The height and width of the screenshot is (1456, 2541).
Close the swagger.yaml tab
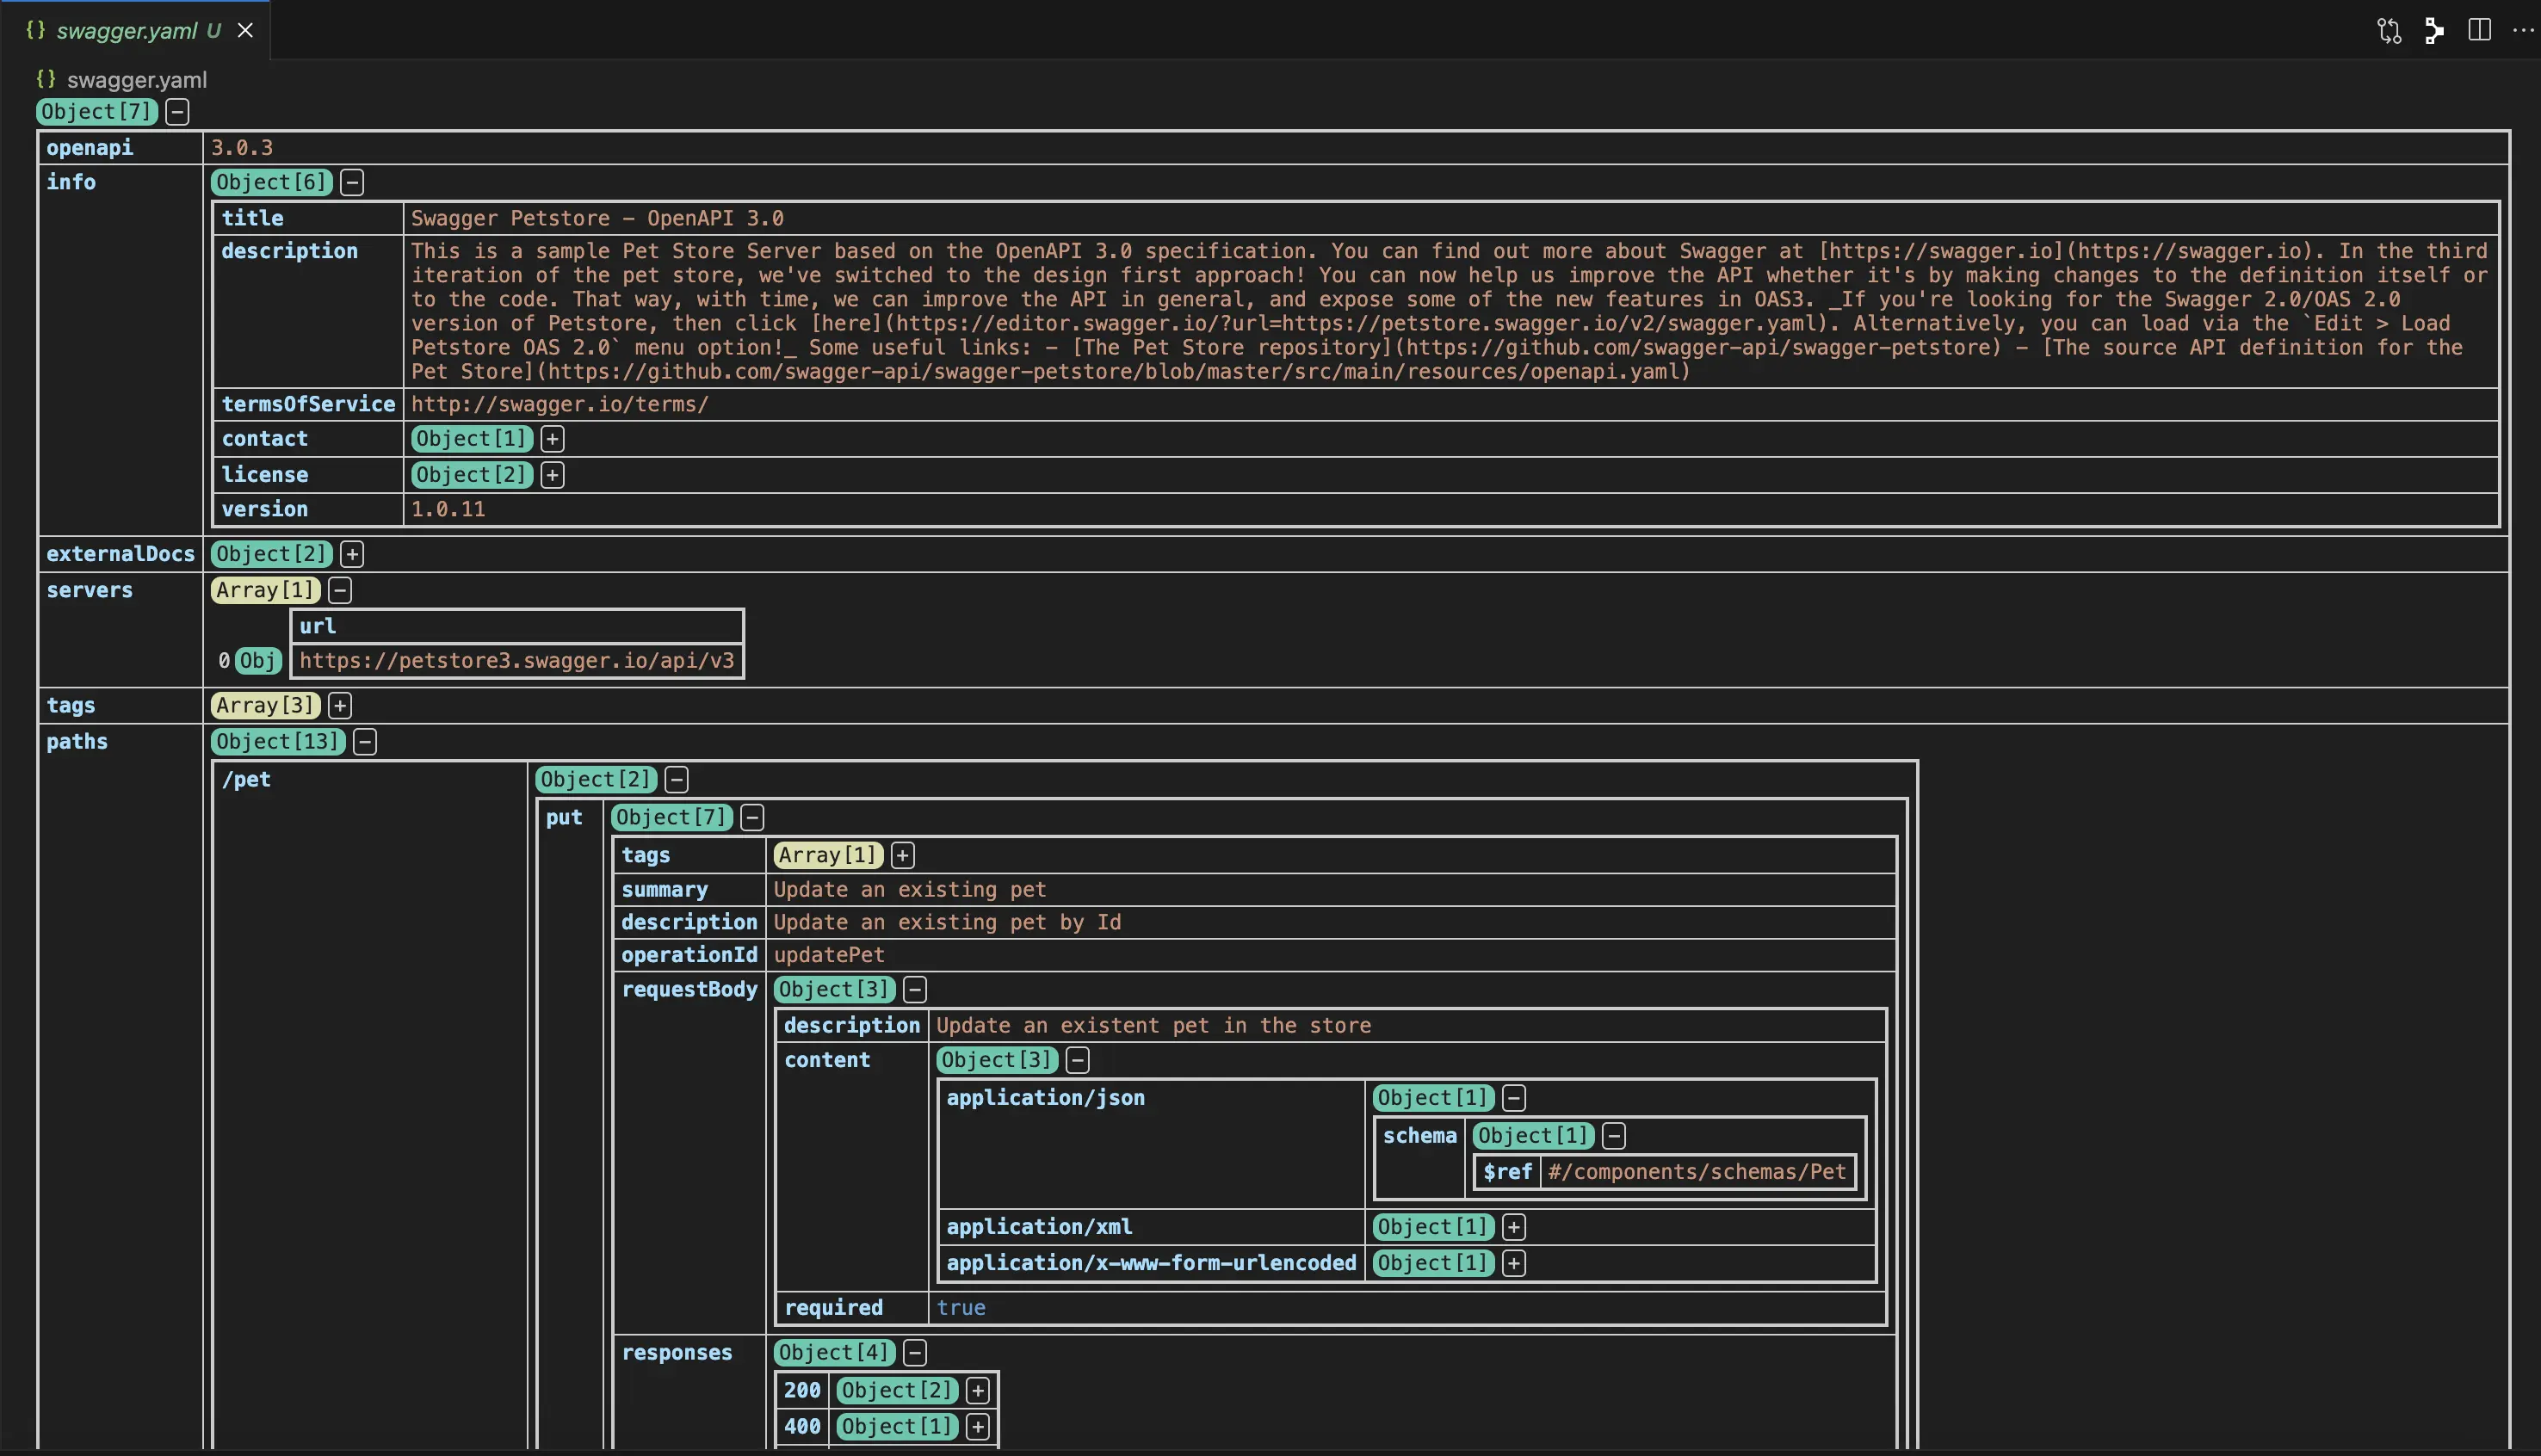pos(245,30)
